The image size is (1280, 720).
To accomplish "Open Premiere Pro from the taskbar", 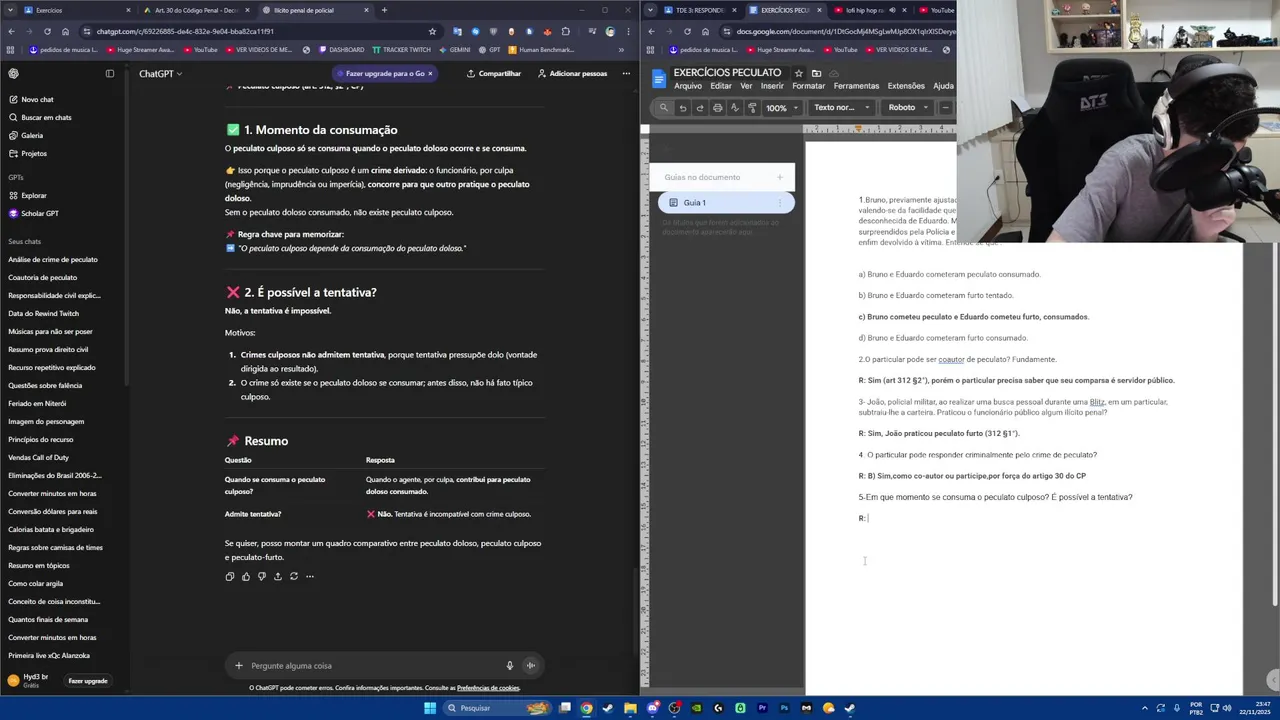I will [762, 708].
